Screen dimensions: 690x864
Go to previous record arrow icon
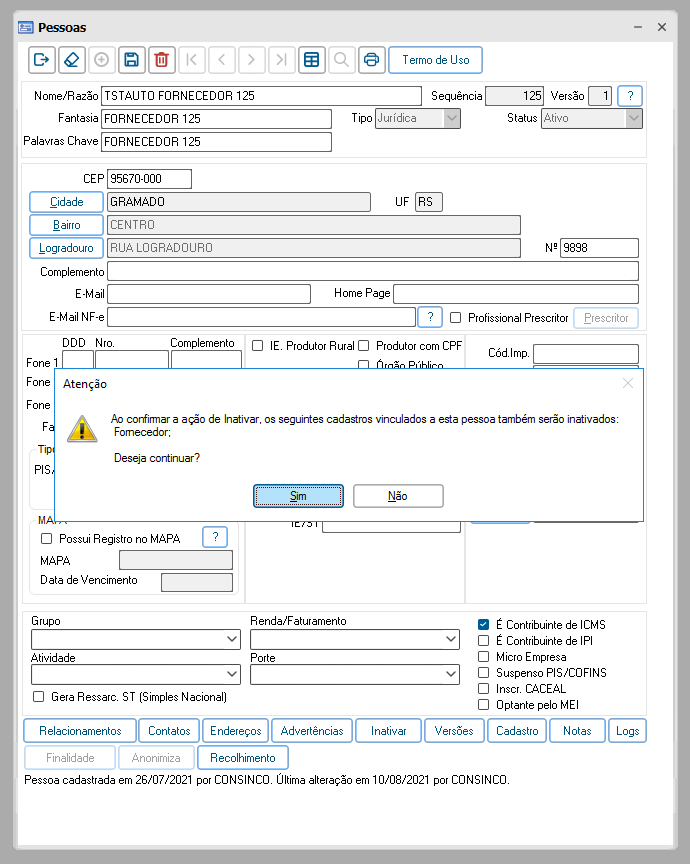222,60
